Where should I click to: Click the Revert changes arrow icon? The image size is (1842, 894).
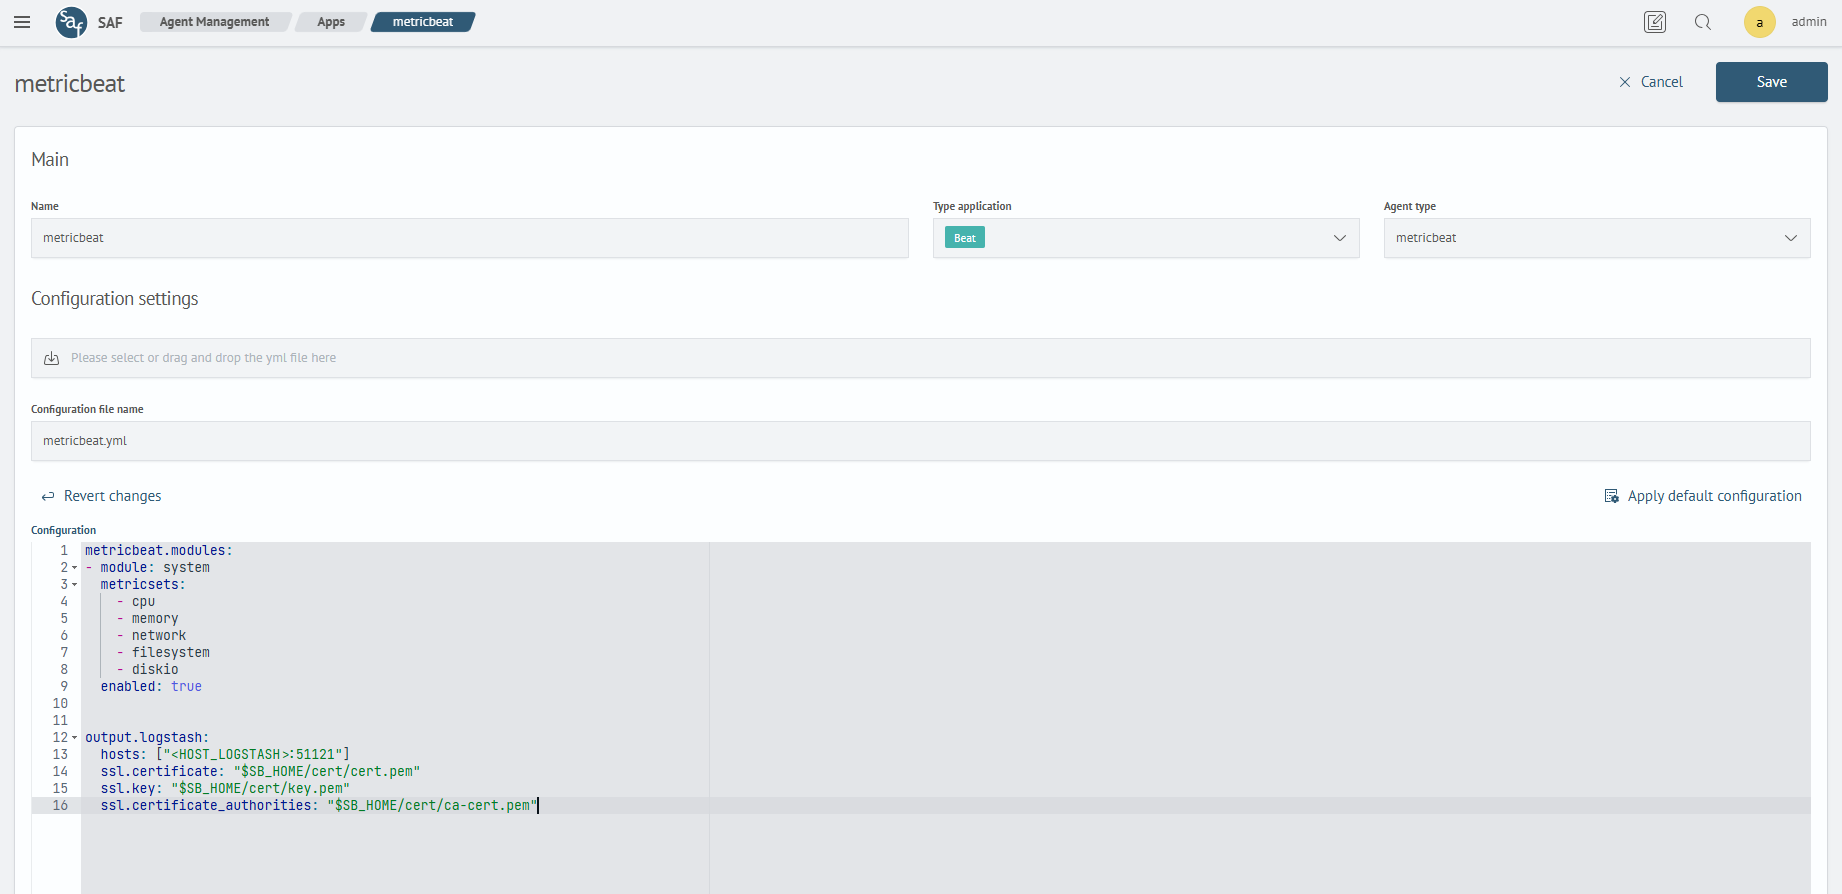pyautogui.click(x=48, y=496)
